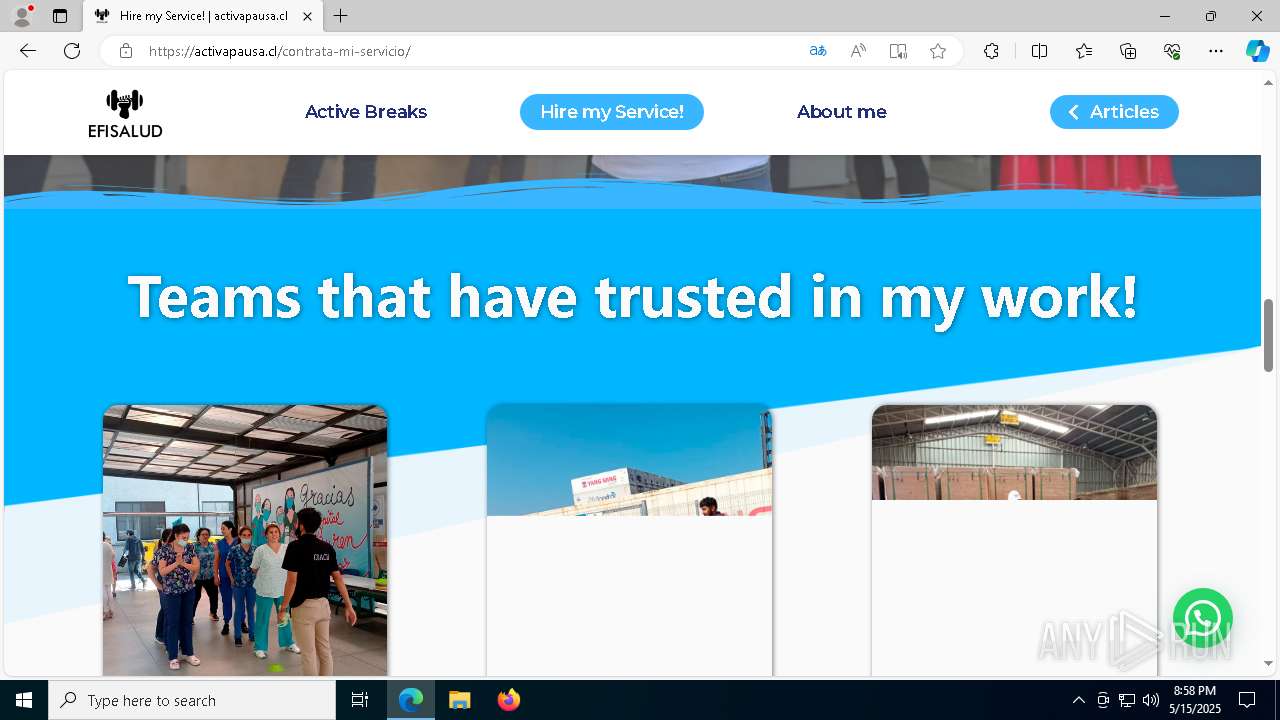This screenshot has height=720, width=1280.
Task: Open Microsoft Edge from taskbar
Action: [411, 700]
